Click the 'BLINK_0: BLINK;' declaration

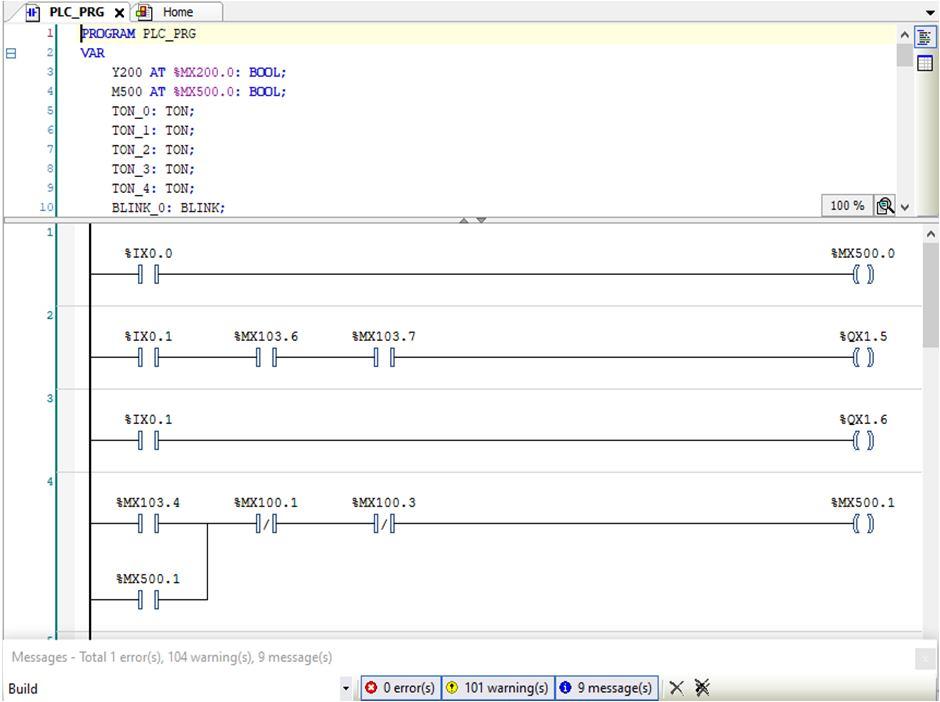coord(168,207)
